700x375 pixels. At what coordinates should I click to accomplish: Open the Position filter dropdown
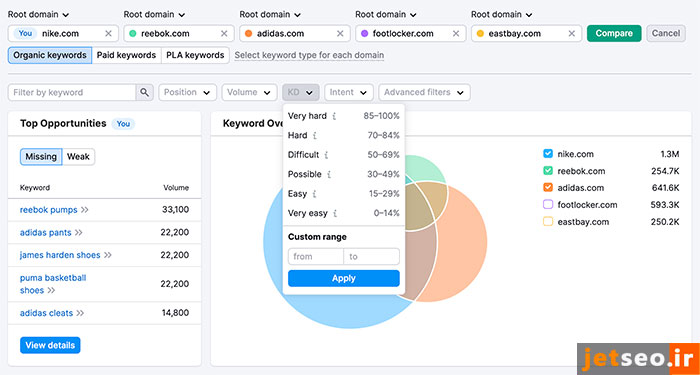(188, 92)
